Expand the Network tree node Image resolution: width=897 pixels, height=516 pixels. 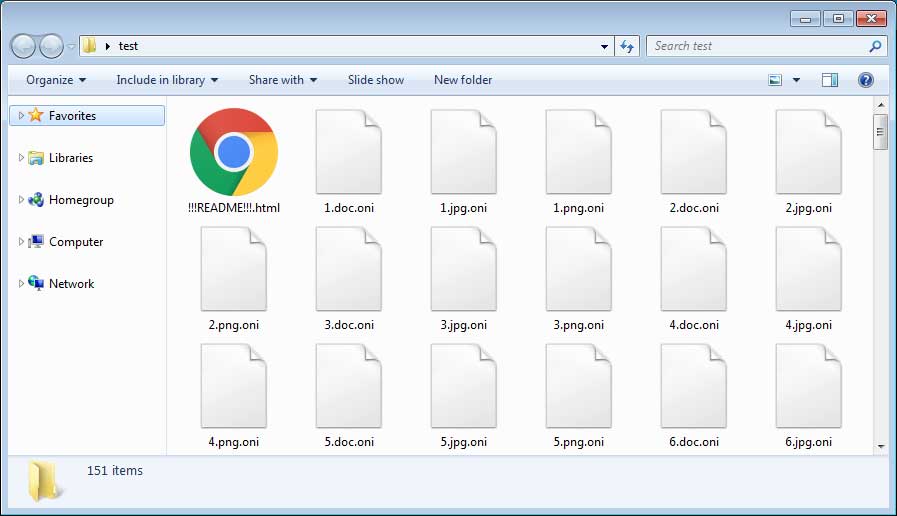point(21,283)
